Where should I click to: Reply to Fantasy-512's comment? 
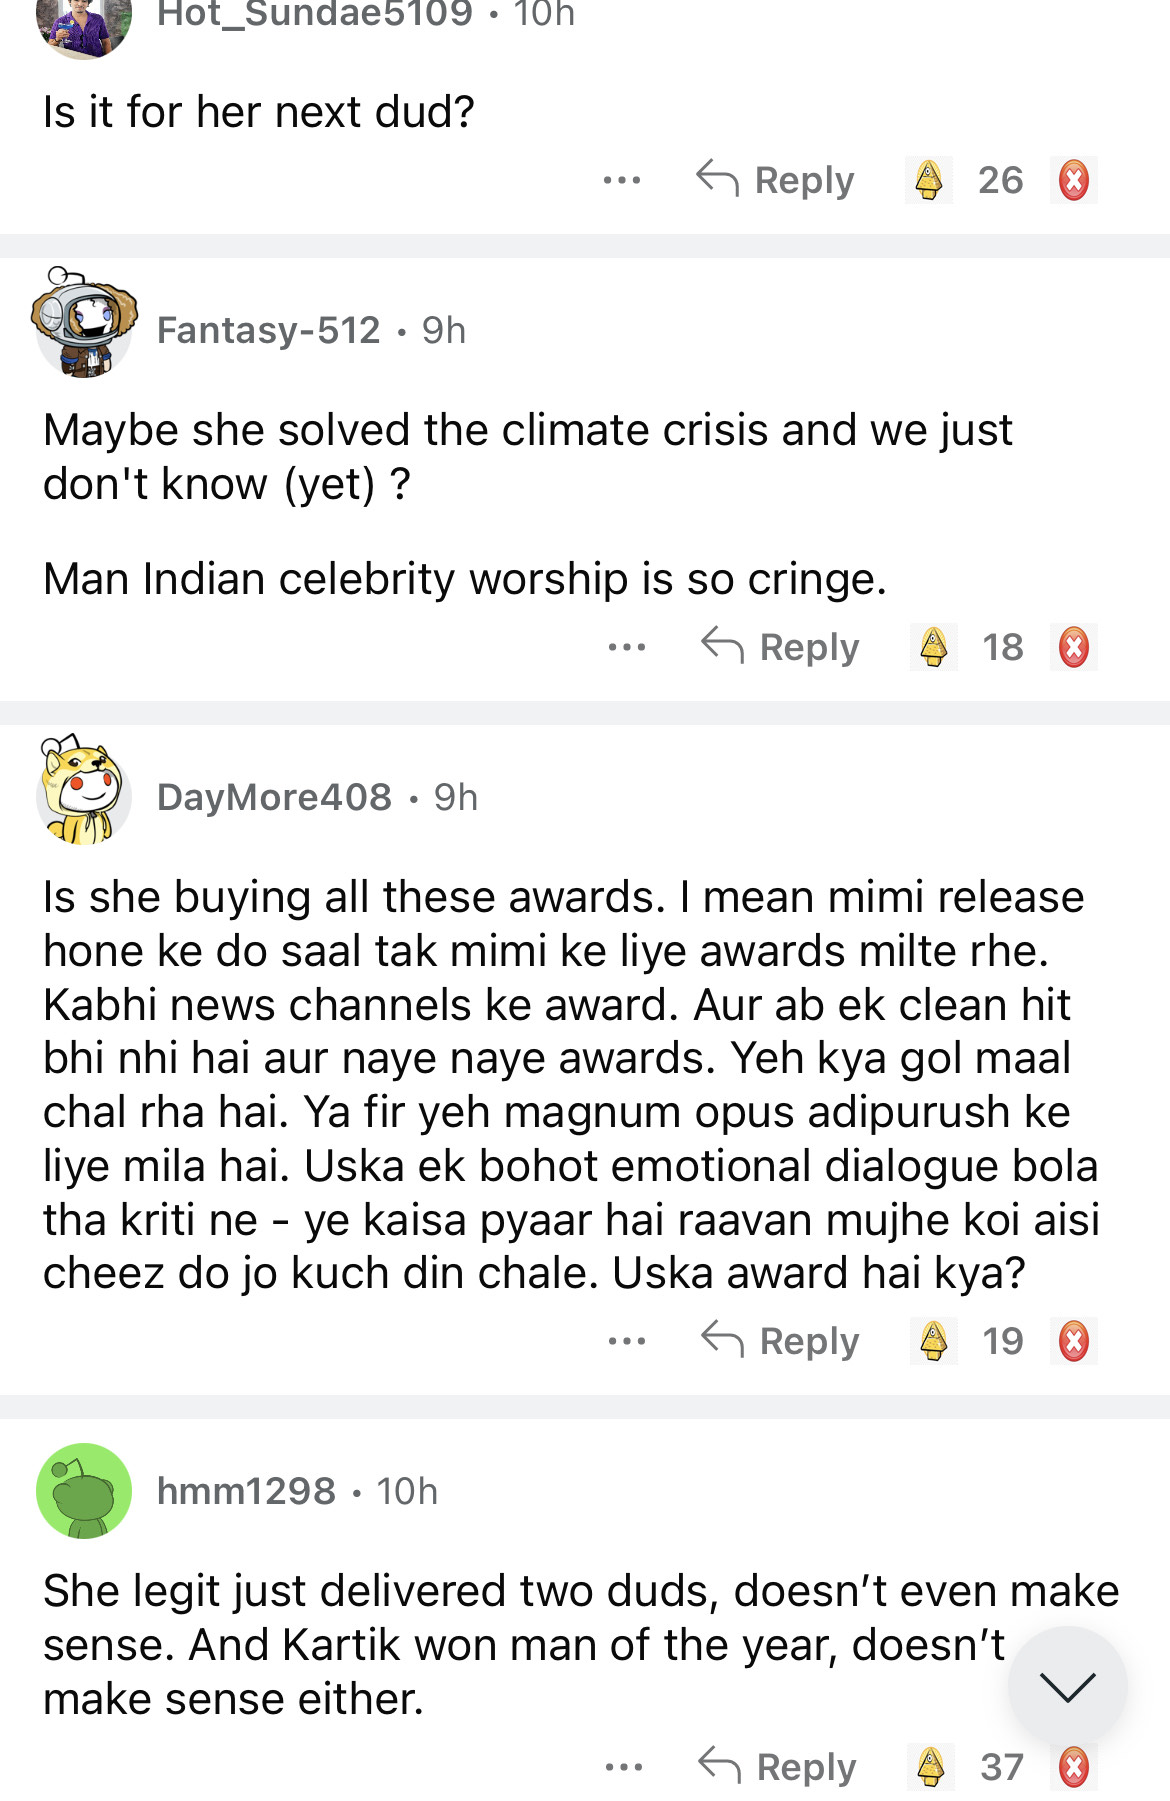pyautogui.click(x=780, y=647)
